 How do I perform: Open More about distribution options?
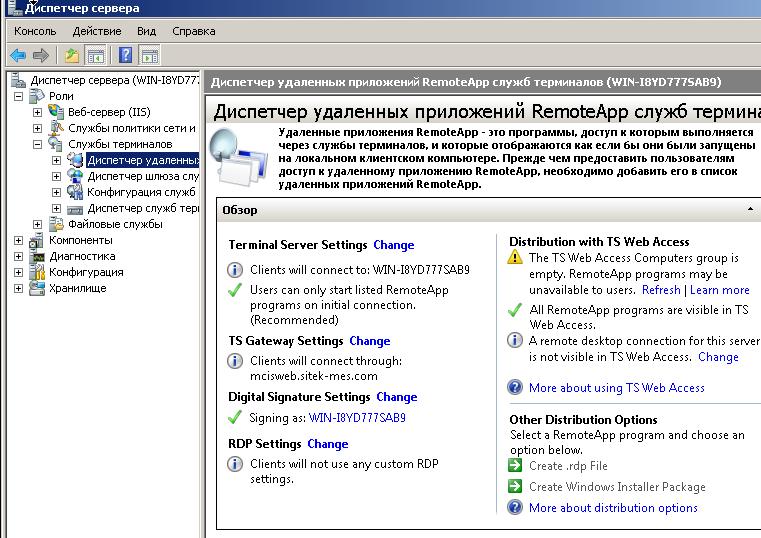[x=613, y=508]
